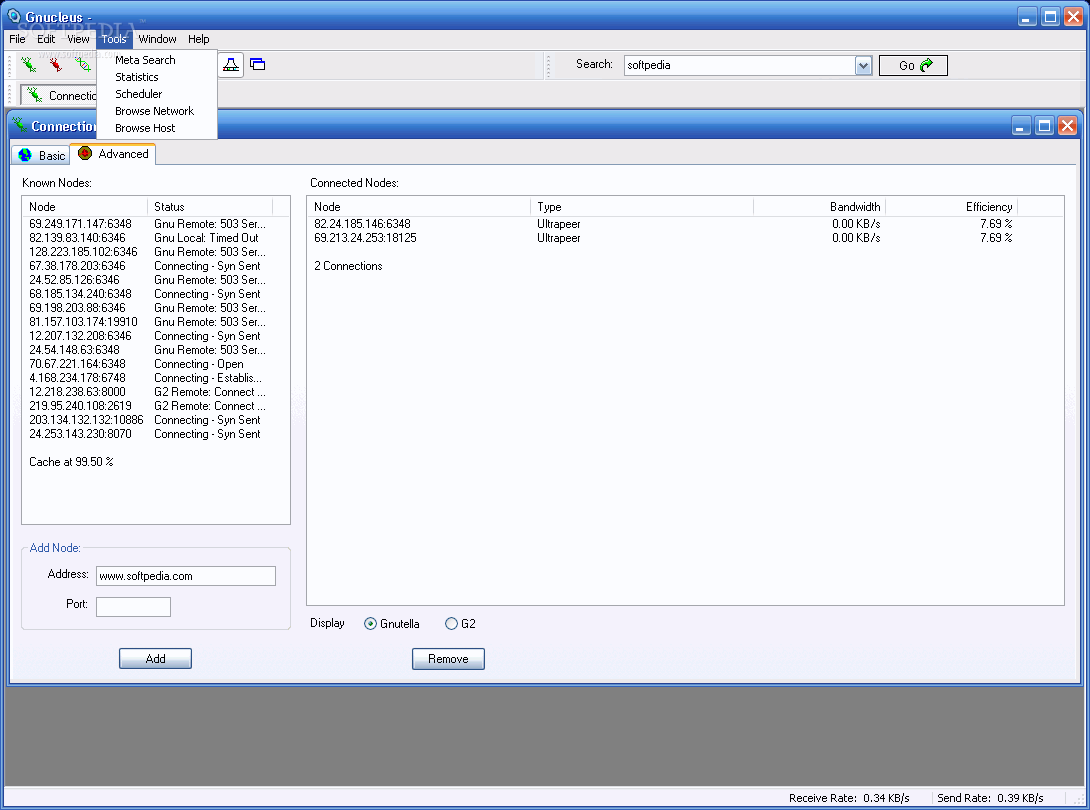Click the red gear icon on Advanced tab

coord(85,153)
